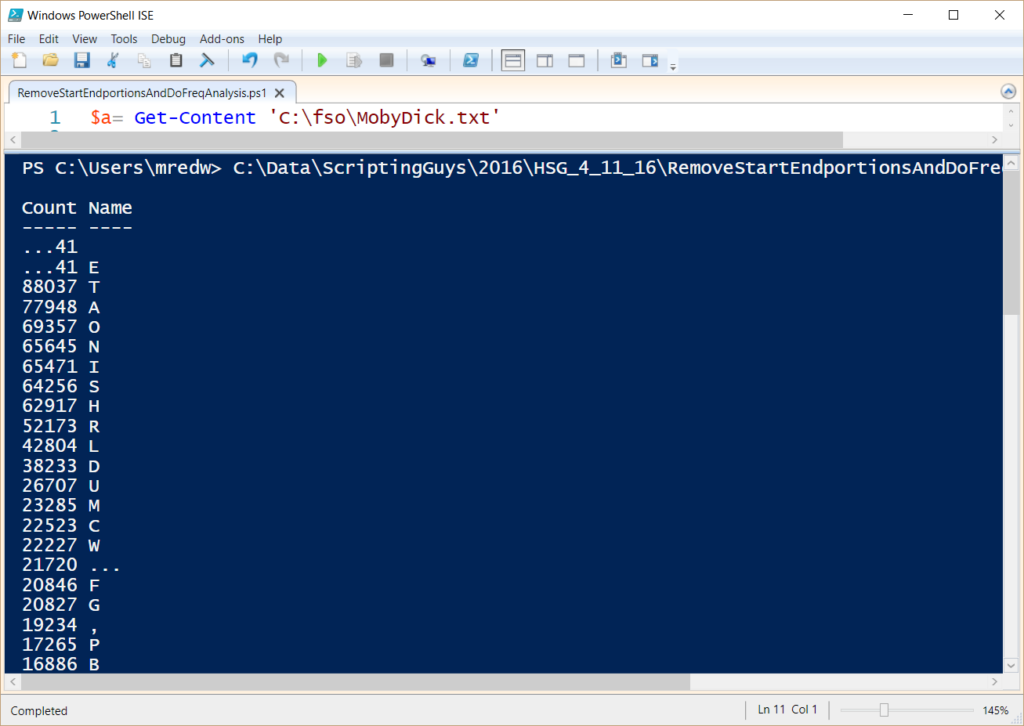Close the RemoveStartEndportionsAndDoFreqAnalysis.ps1 script tab
1024x726 pixels.
280,93
